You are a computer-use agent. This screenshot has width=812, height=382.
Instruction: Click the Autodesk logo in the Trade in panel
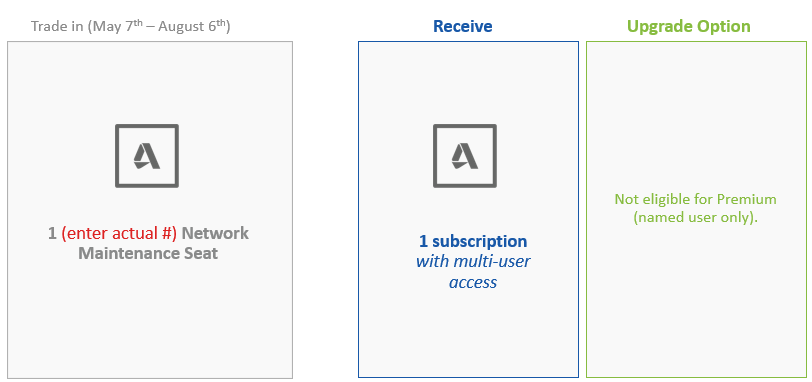(x=147, y=156)
